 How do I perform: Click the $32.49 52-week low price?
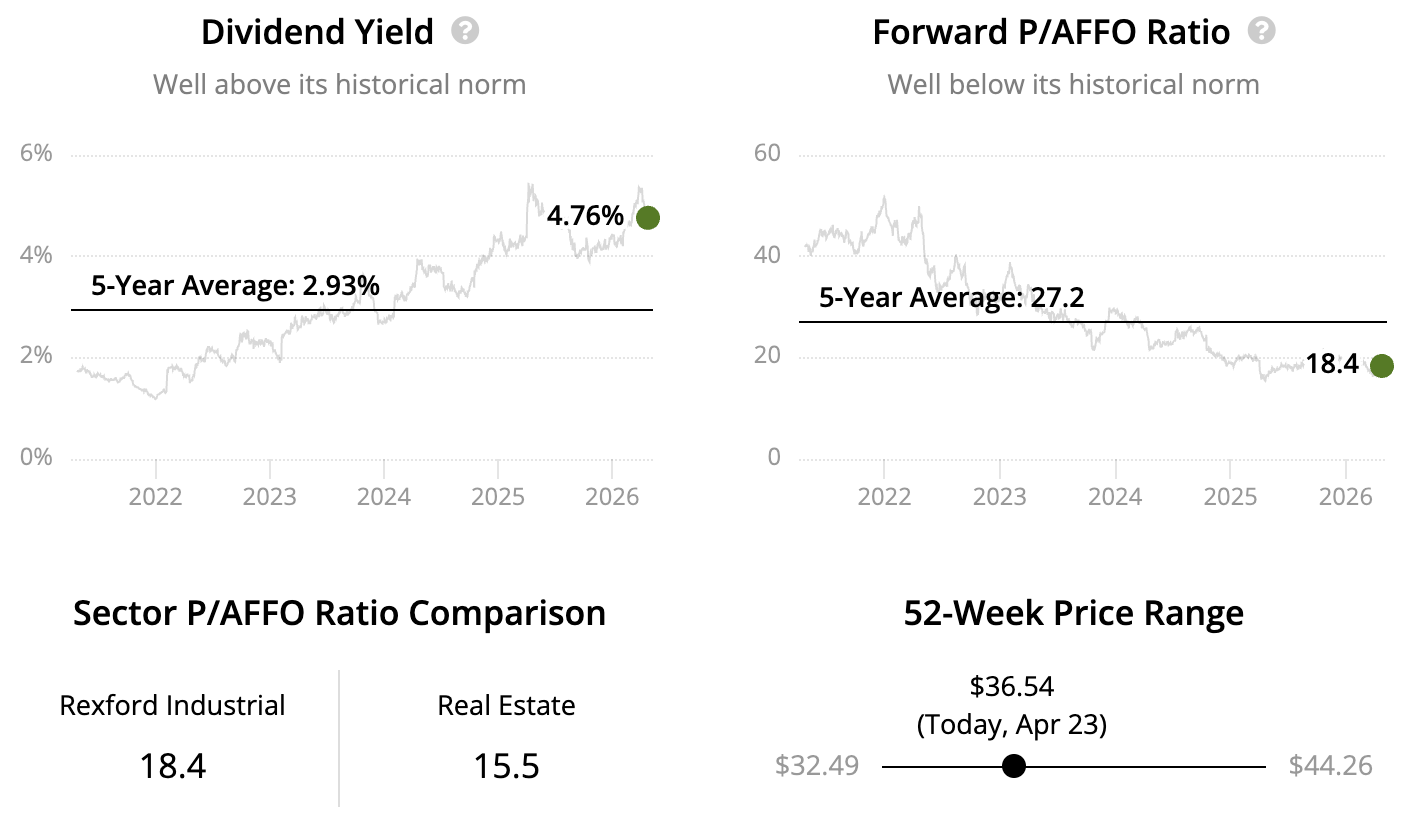(x=816, y=766)
